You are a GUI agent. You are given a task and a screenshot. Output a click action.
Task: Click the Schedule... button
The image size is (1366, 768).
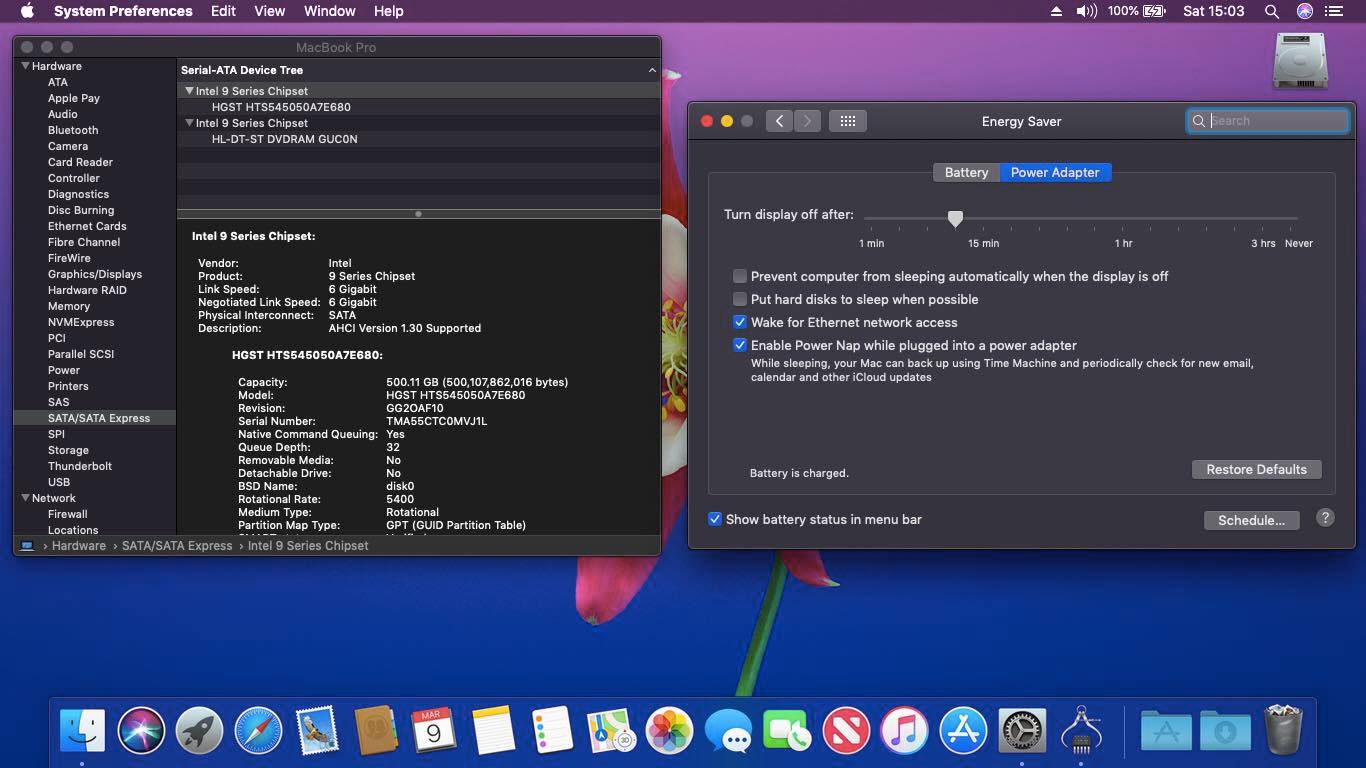coord(1251,520)
